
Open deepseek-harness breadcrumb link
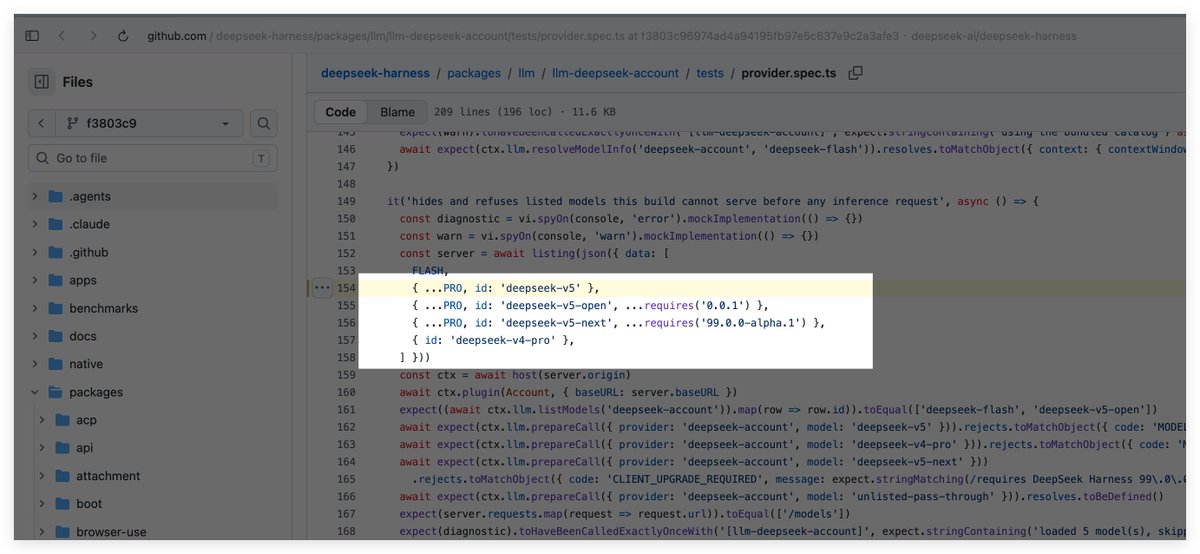(x=375, y=73)
